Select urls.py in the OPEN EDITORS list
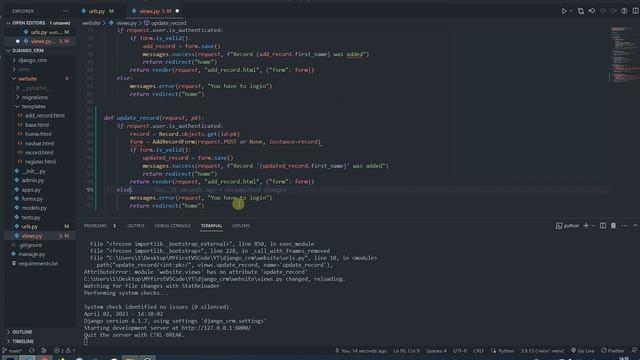Viewport: 640px width, 360px height. [39, 32]
